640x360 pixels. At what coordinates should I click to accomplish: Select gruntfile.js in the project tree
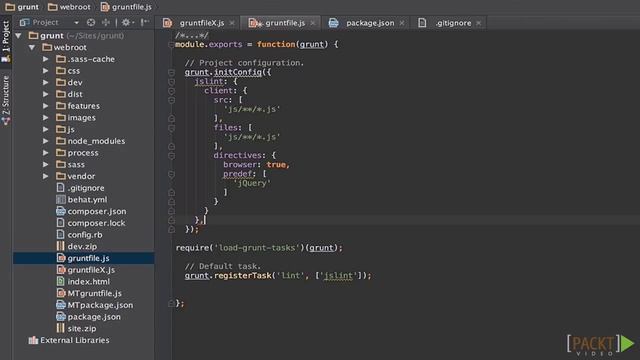pos(88,258)
